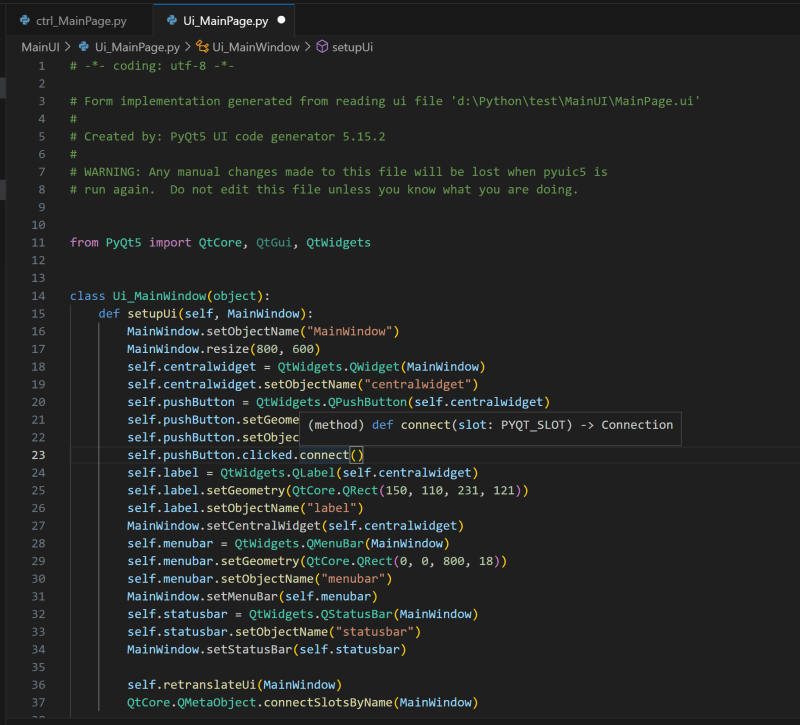
Task: Click class name Ui_MainWindow on line 14
Action: point(159,296)
